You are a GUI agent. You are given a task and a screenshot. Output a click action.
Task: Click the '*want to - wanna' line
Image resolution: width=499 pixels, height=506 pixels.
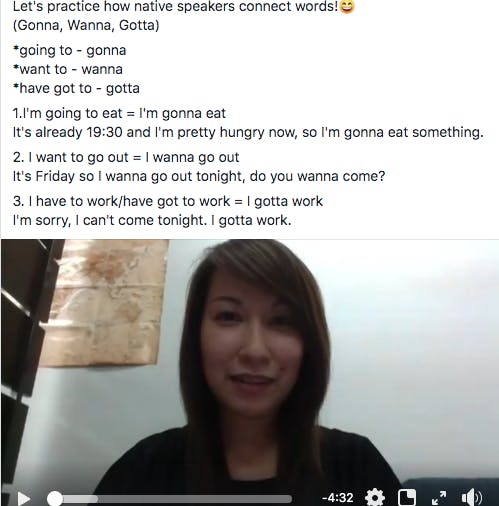pyautogui.click(x=68, y=69)
